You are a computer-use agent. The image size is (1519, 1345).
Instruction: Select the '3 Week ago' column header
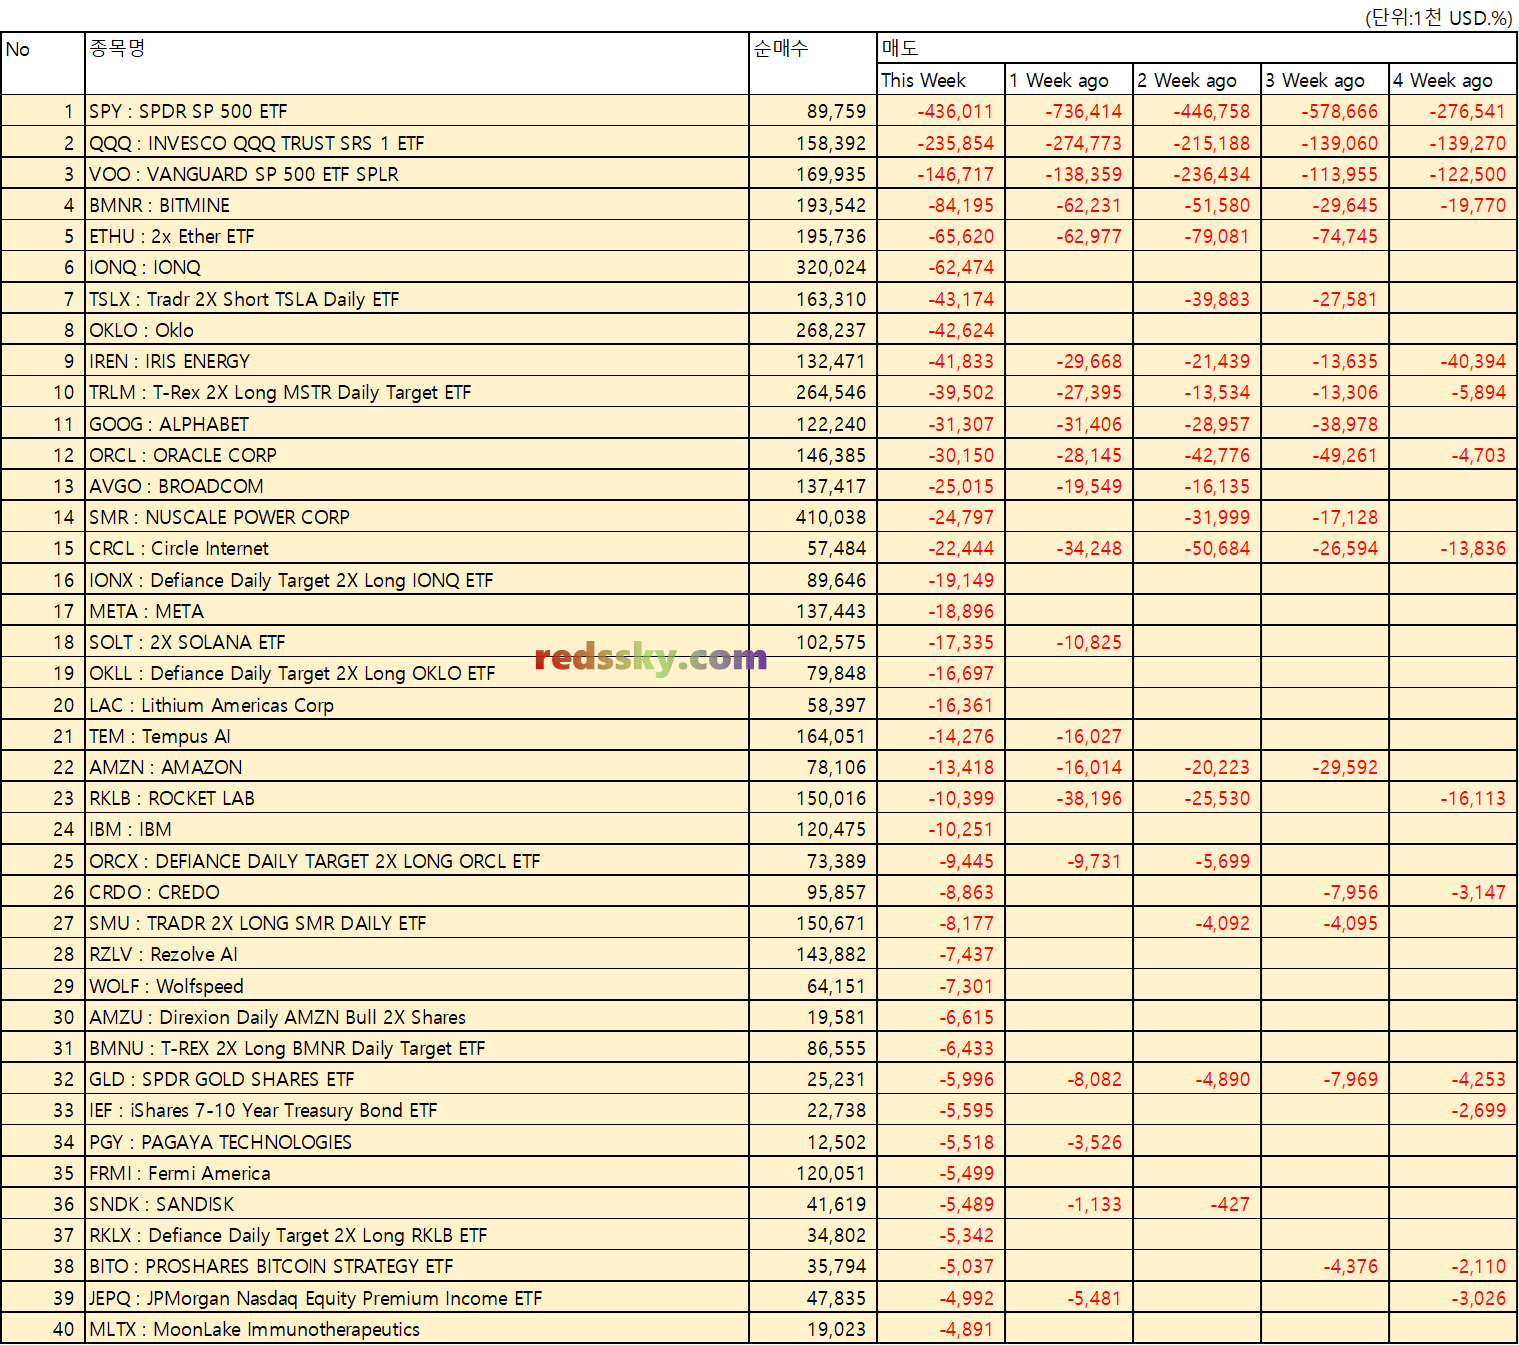pos(1325,80)
